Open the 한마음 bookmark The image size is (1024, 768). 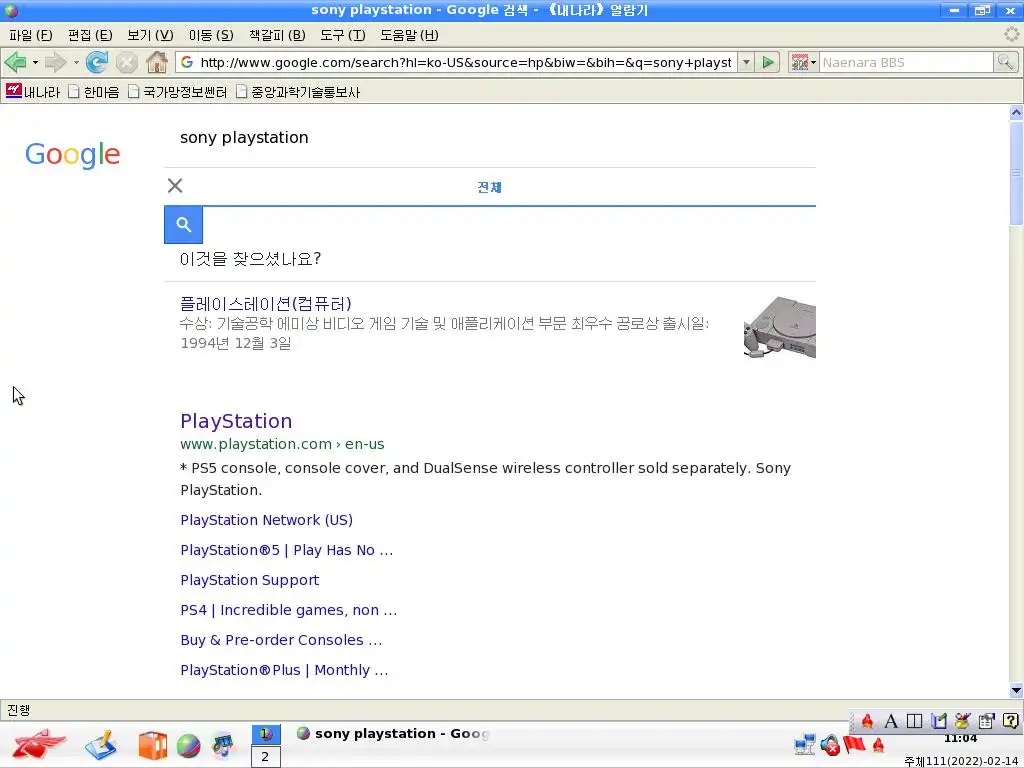(94, 91)
